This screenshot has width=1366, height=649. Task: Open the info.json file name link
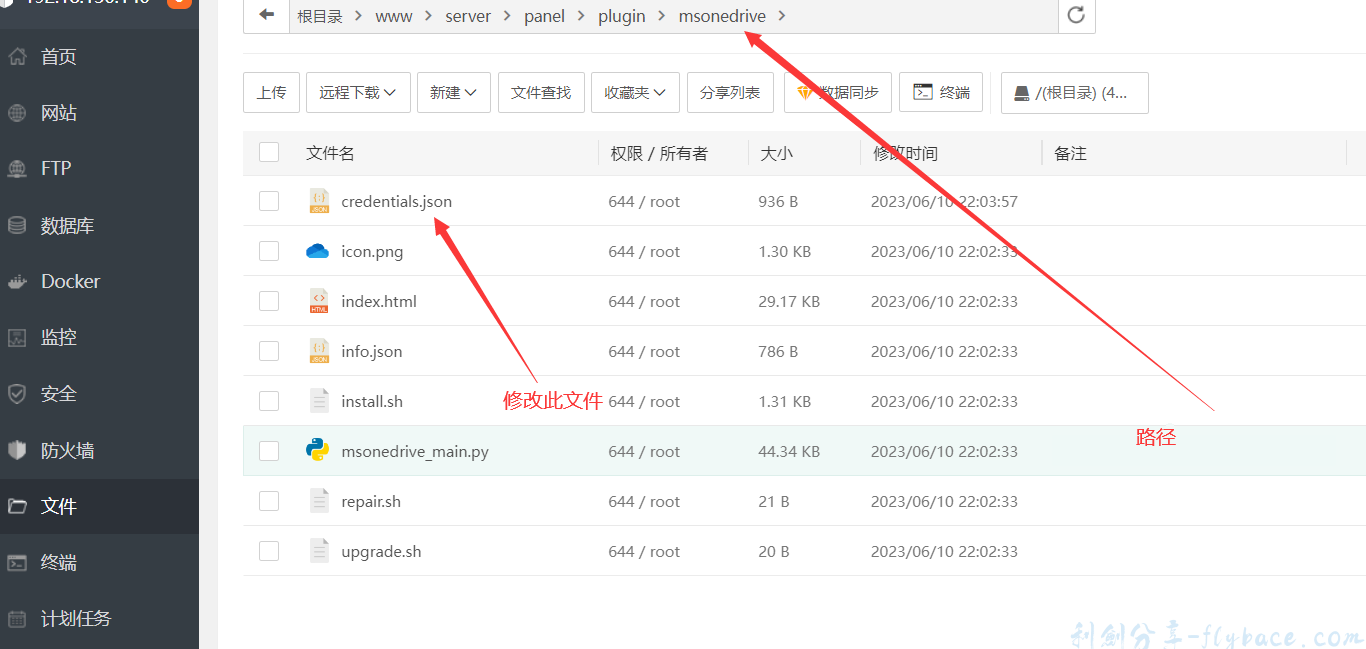tap(371, 351)
